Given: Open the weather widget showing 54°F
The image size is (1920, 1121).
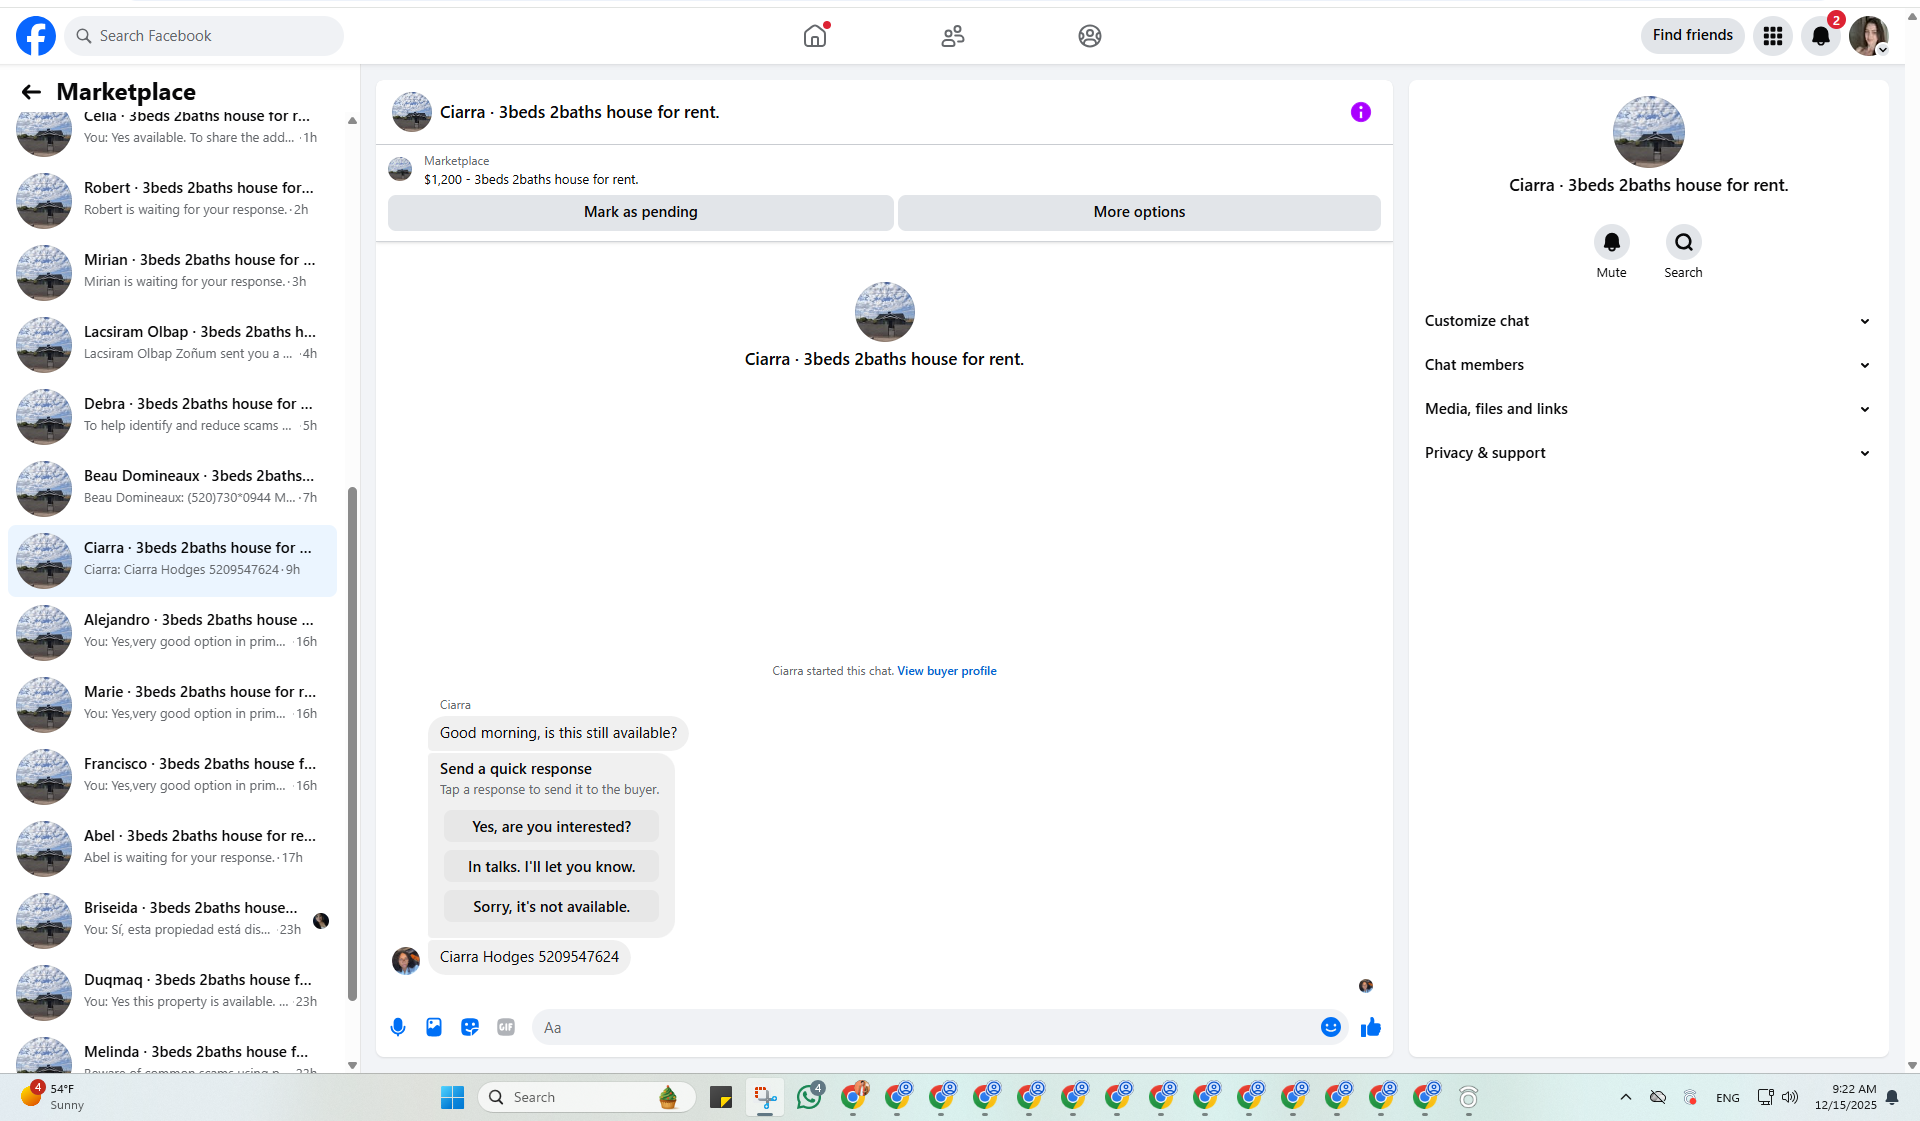Looking at the screenshot, I should (52, 1097).
